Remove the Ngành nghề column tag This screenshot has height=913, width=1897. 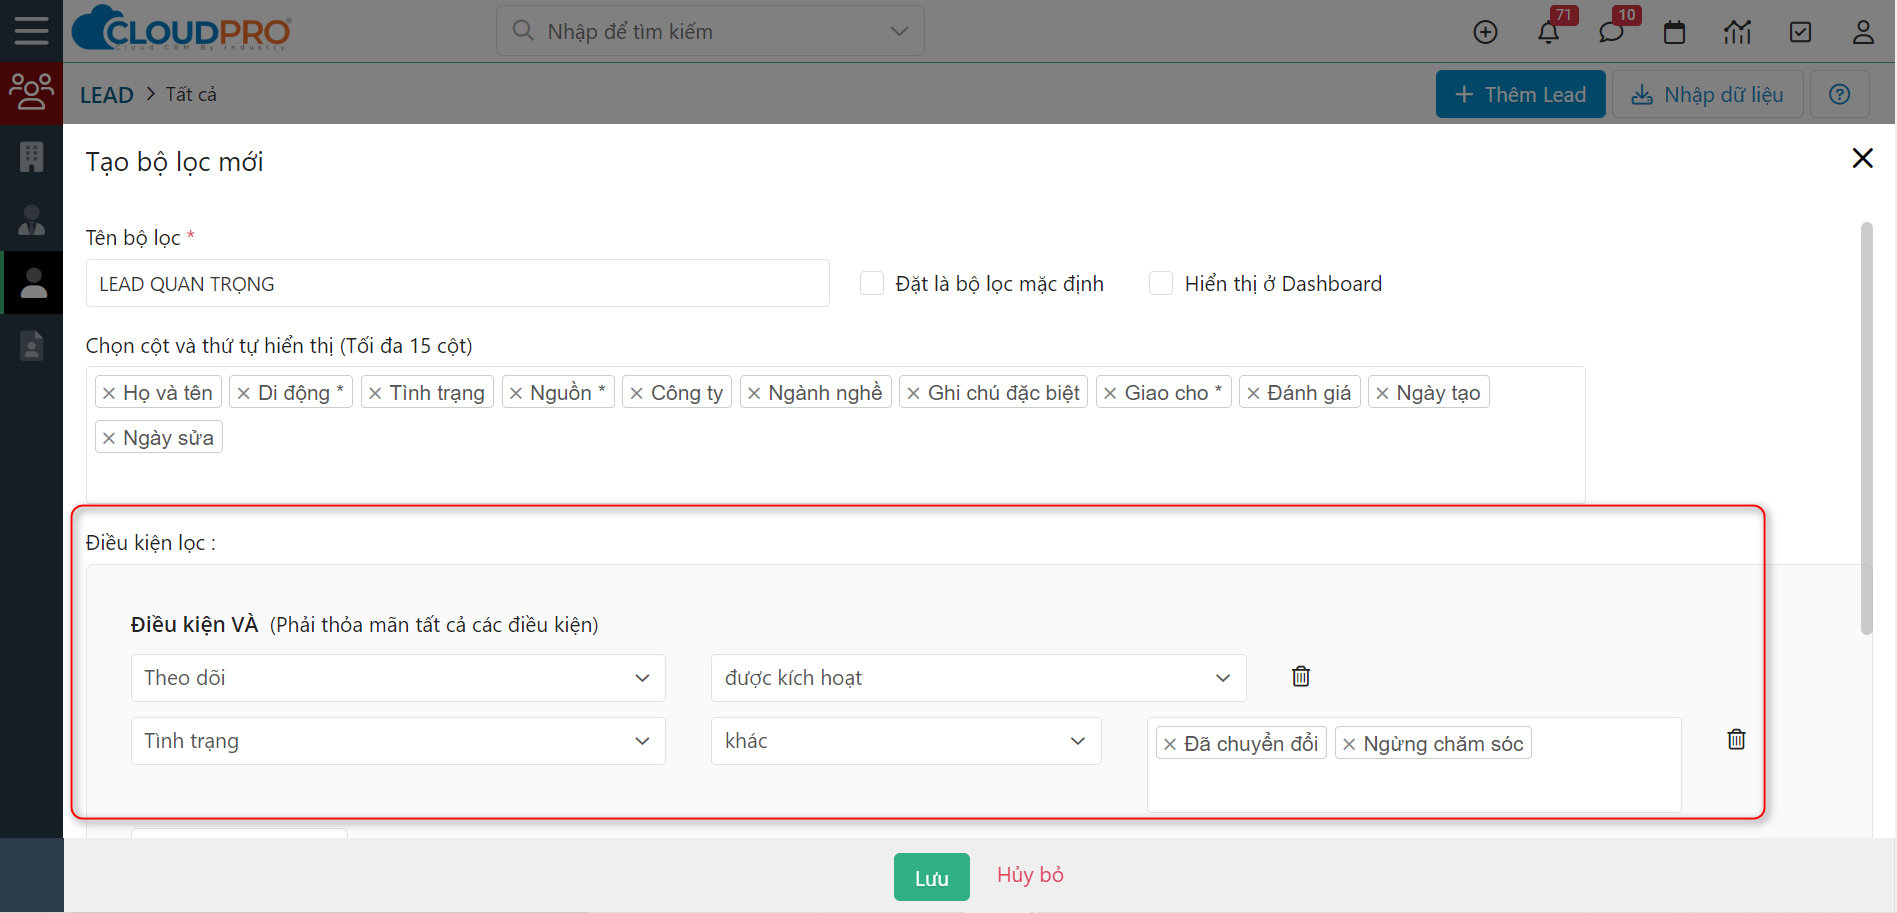754,393
